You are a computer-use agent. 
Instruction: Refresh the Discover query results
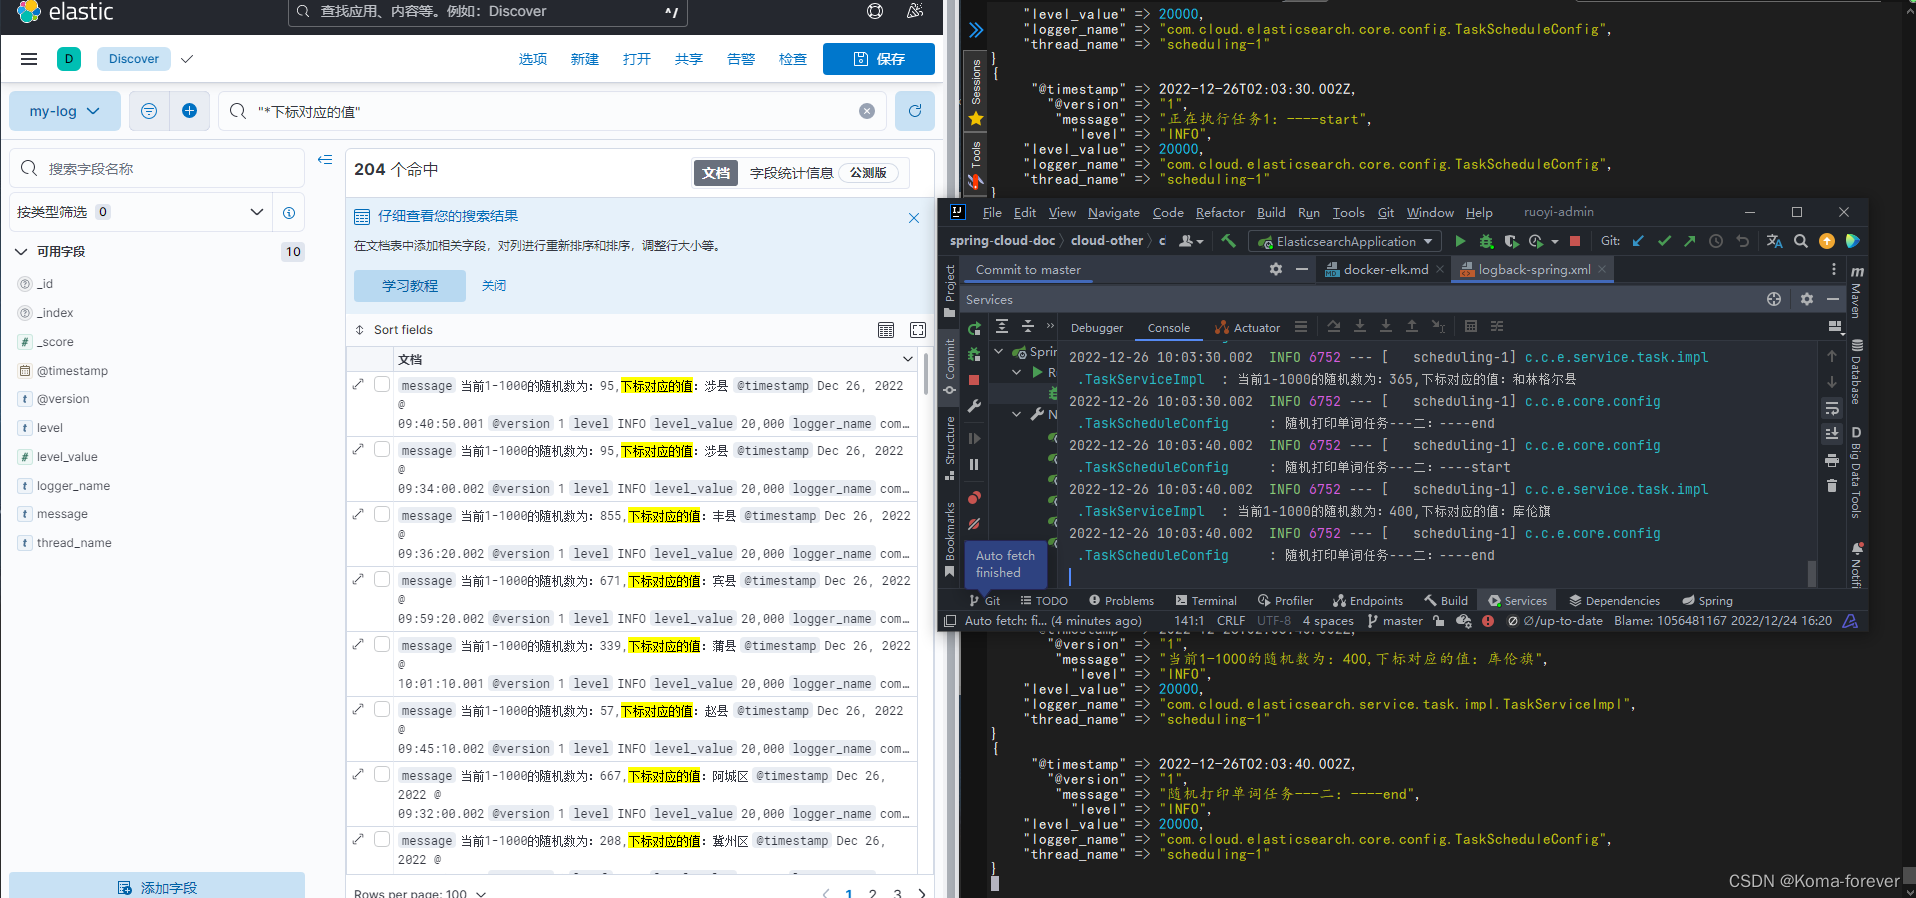click(915, 111)
